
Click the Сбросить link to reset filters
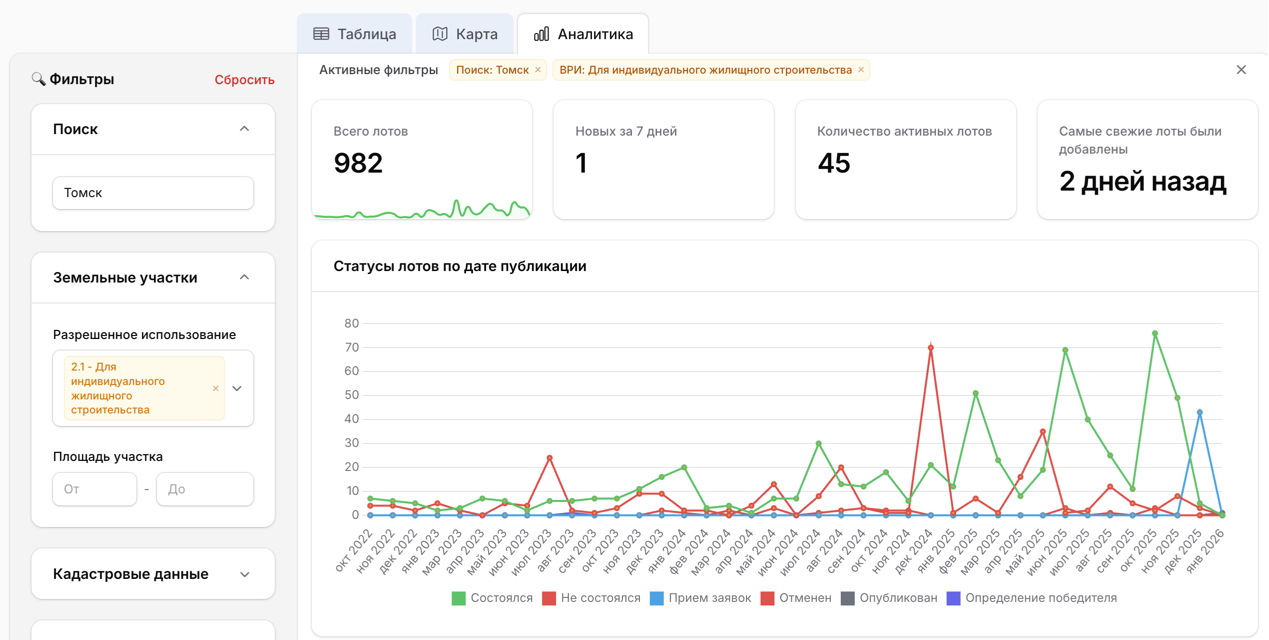click(x=244, y=80)
